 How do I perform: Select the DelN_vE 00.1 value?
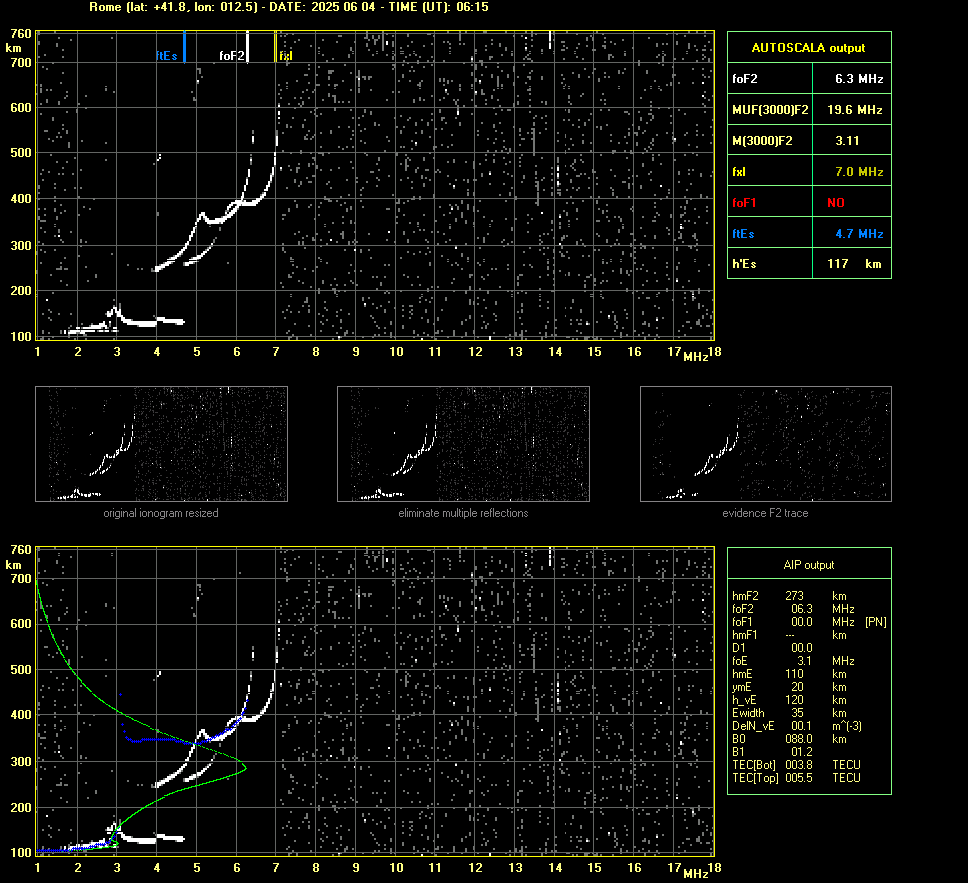801,726
